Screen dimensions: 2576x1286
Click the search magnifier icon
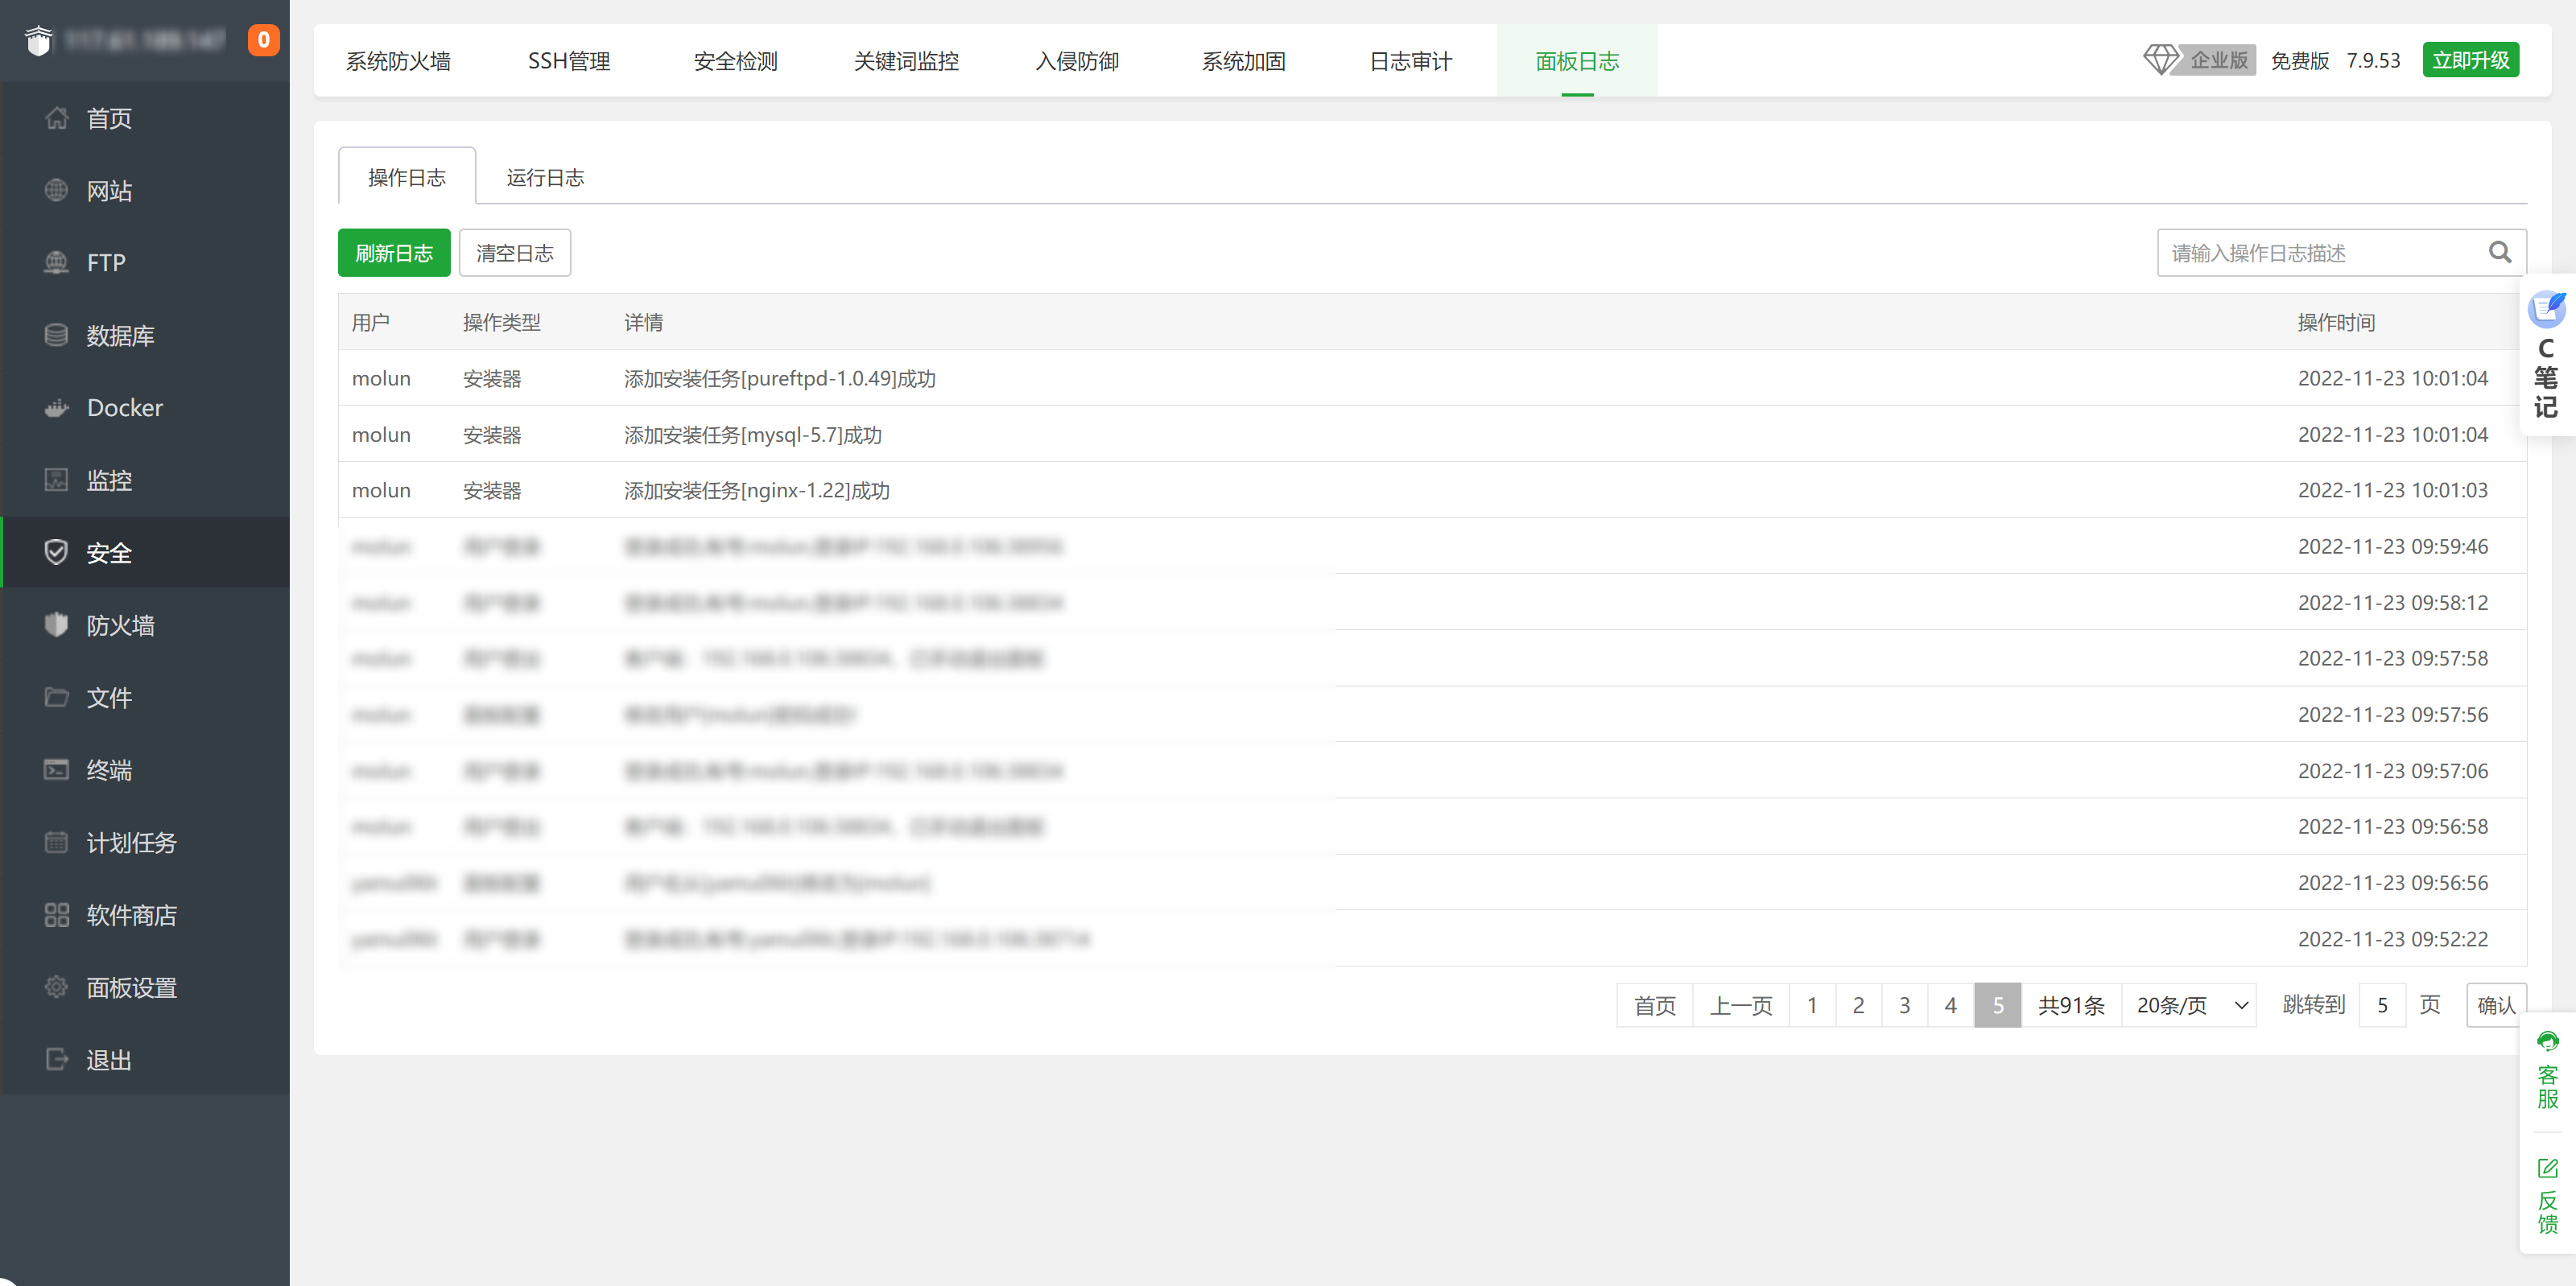(x=2499, y=253)
